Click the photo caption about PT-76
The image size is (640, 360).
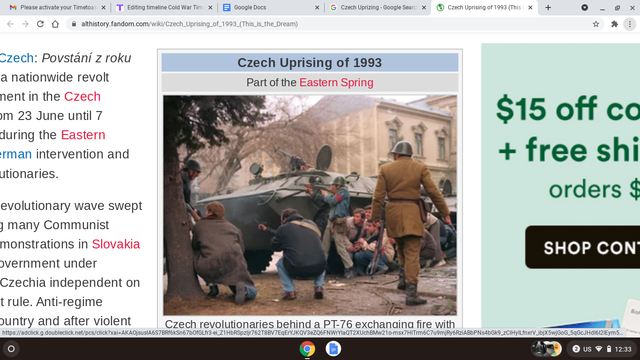pos(310,324)
